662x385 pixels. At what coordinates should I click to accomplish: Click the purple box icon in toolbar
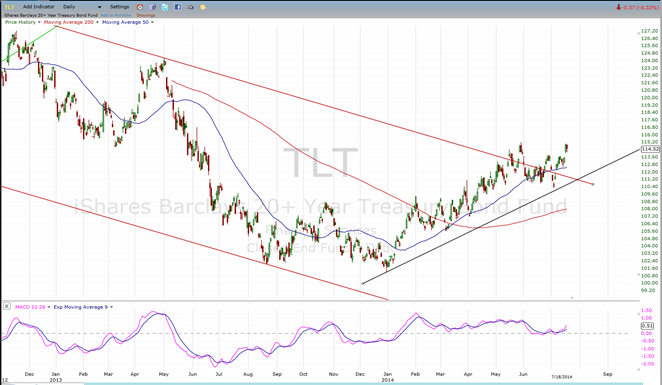pyautogui.click(x=153, y=7)
